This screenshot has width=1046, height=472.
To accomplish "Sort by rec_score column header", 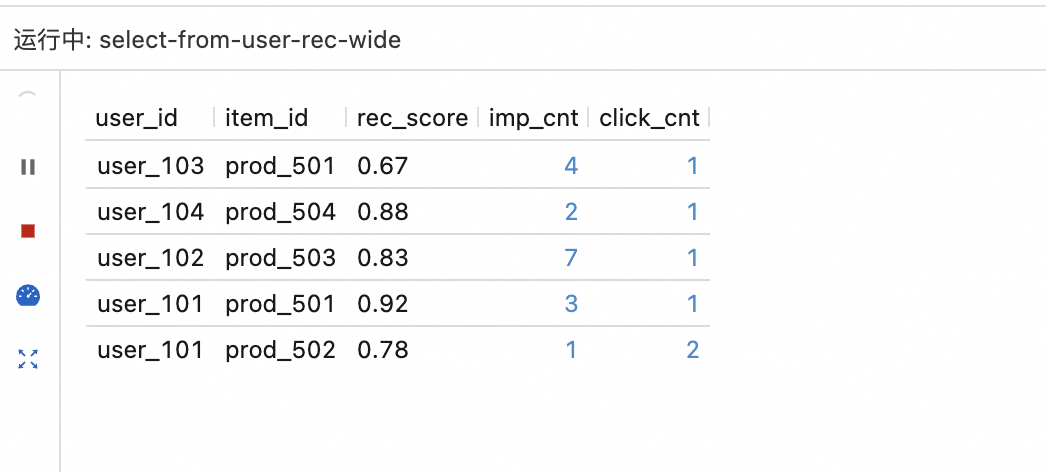I will pyautogui.click(x=412, y=118).
